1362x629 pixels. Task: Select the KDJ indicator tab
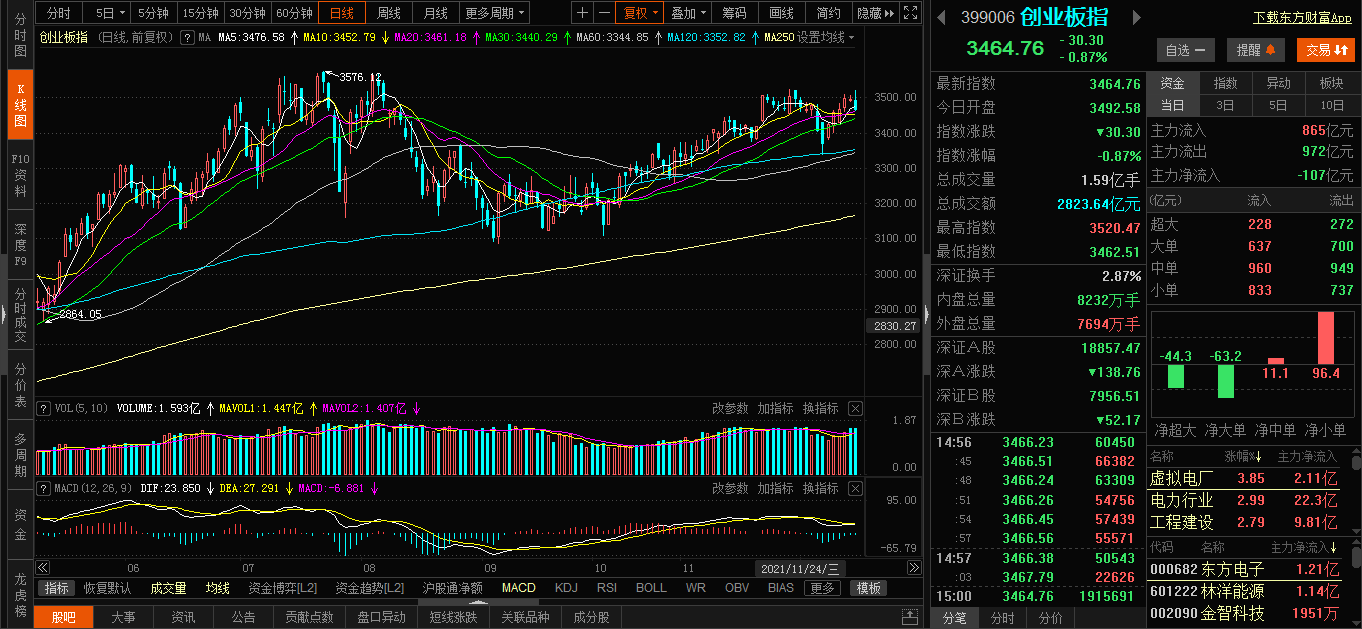(566, 588)
